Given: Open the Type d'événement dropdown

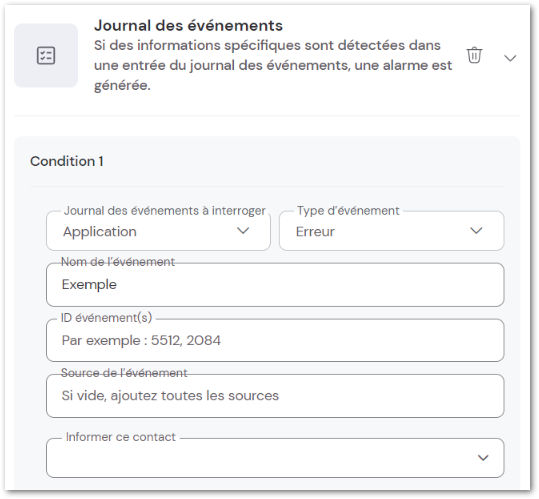Looking at the screenshot, I should [392, 231].
